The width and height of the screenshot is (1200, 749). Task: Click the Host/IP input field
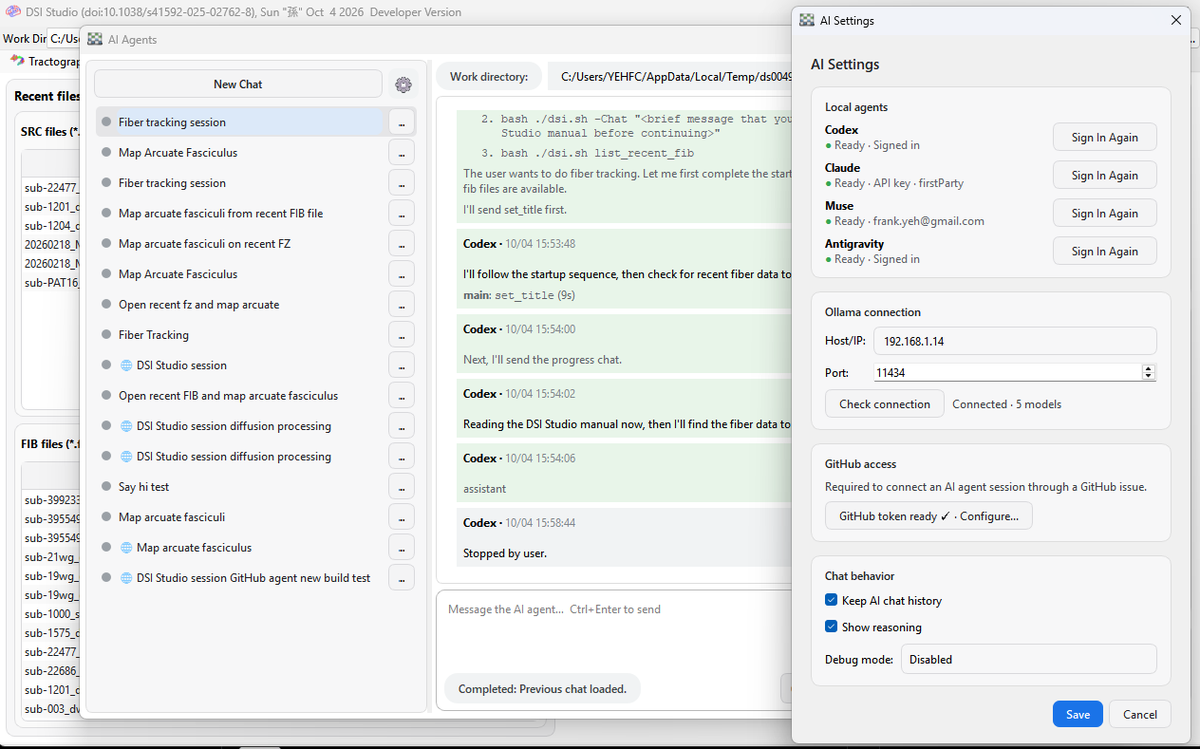pyautogui.click(x=1015, y=341)
